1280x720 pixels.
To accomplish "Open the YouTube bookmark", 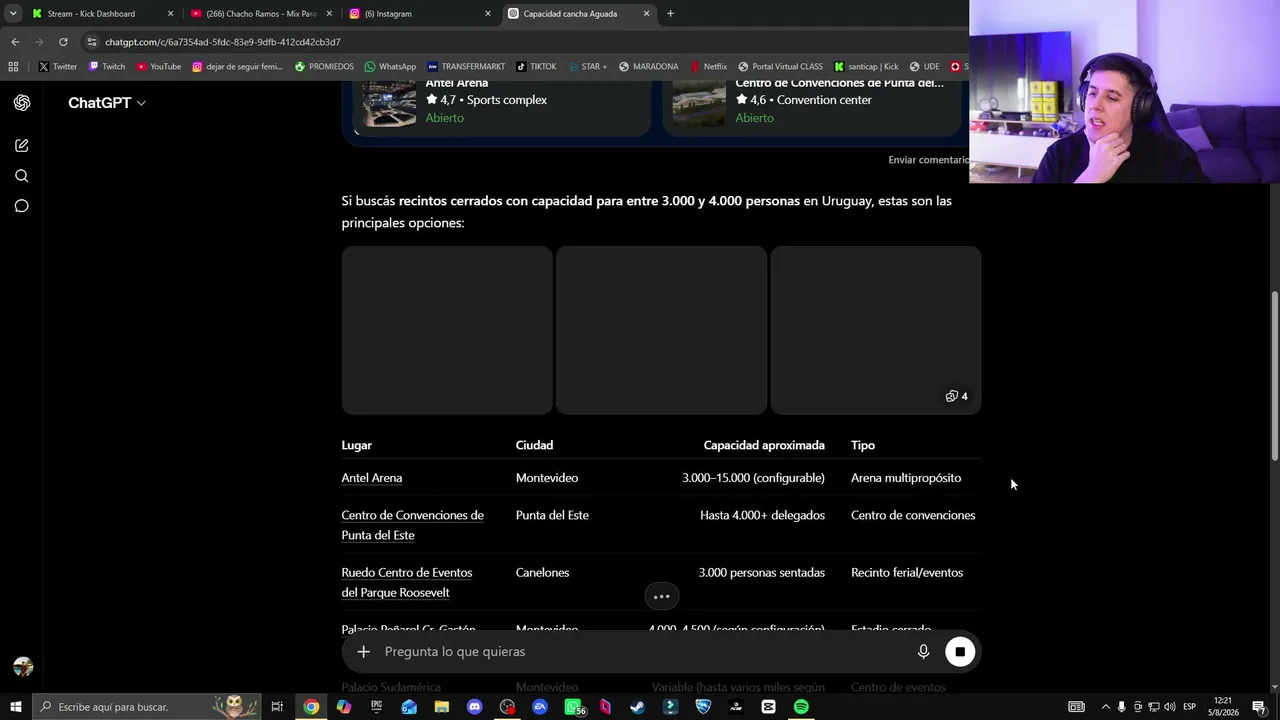I will 159,67.
